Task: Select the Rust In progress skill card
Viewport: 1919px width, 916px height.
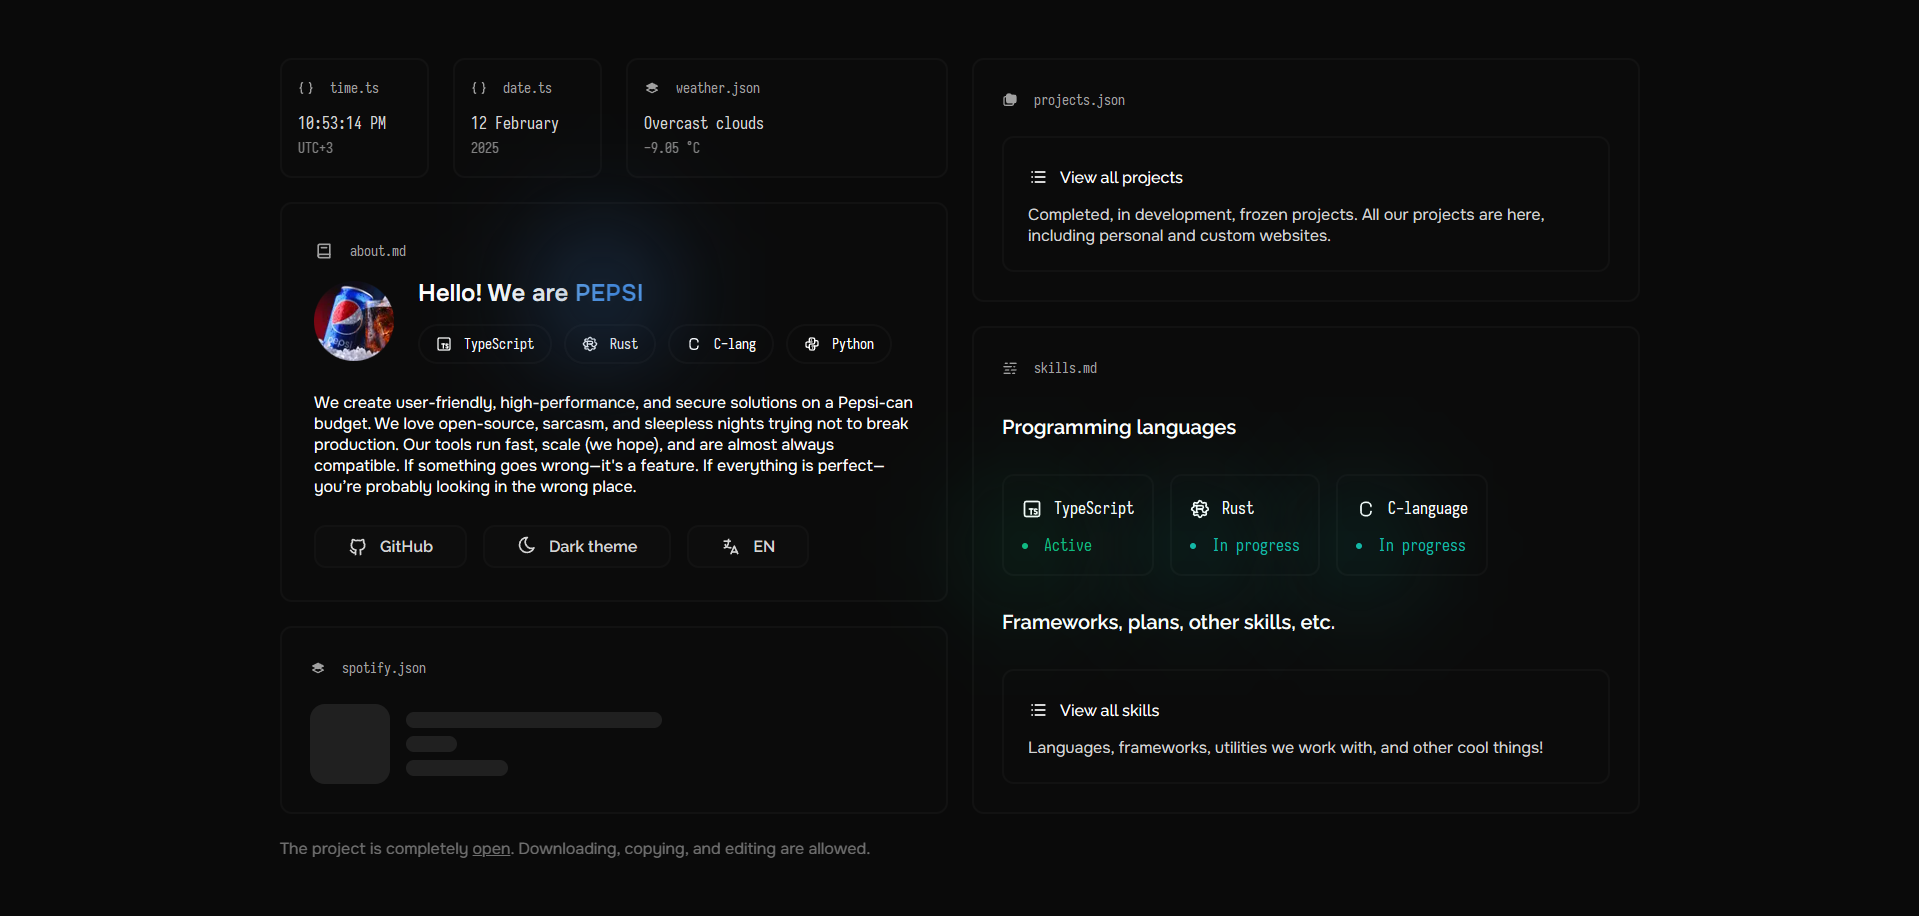Action: [x=1244, y=525]
